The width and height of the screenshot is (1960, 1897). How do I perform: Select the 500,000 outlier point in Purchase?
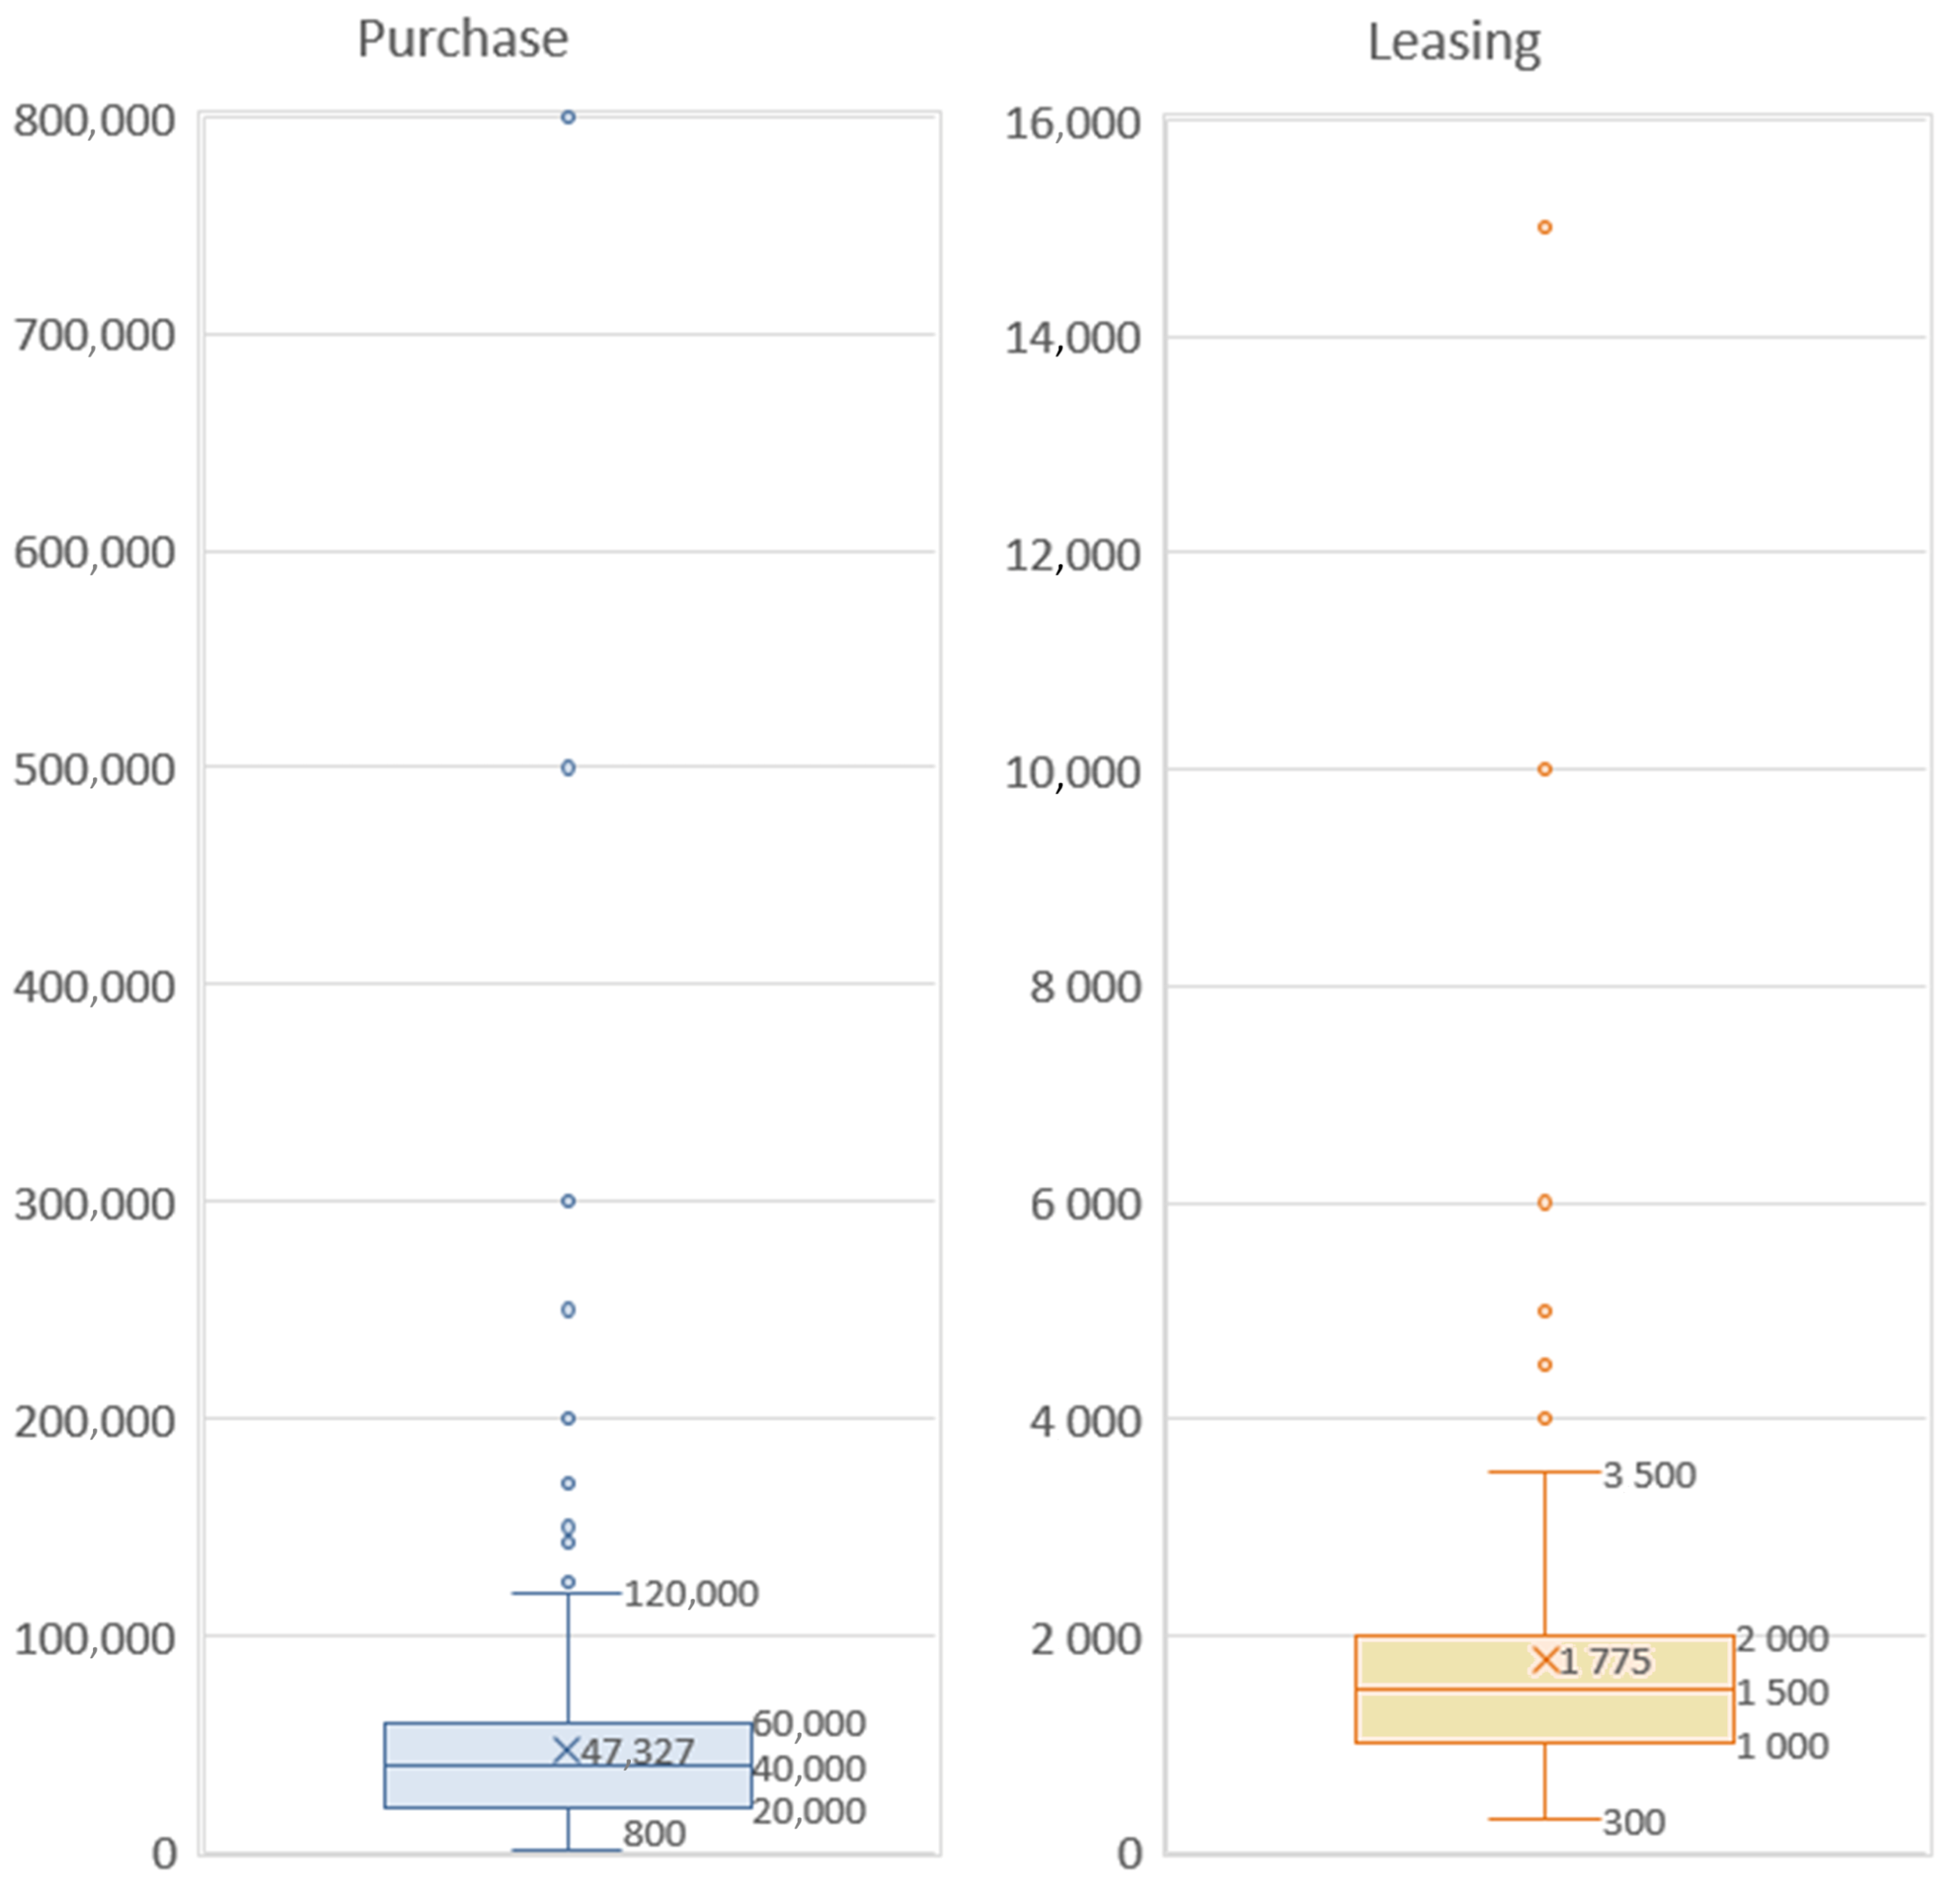tap(568, 768)
